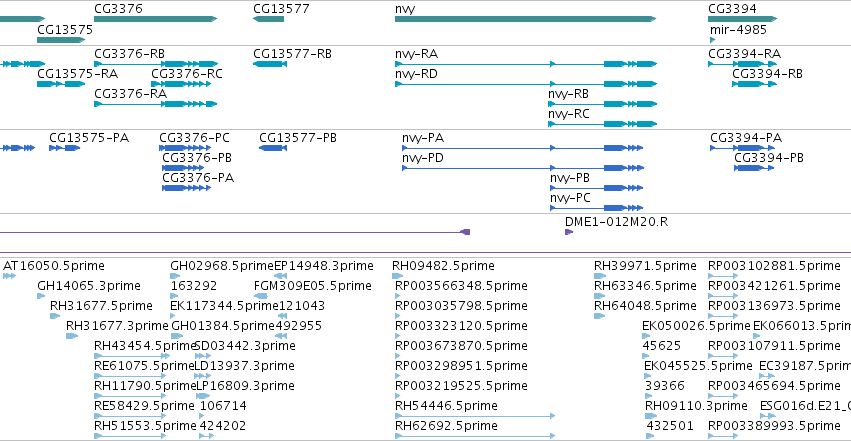Select EST RH39971.5prime
The height and width of the screenshot is (441, 851).
point(645,266)
